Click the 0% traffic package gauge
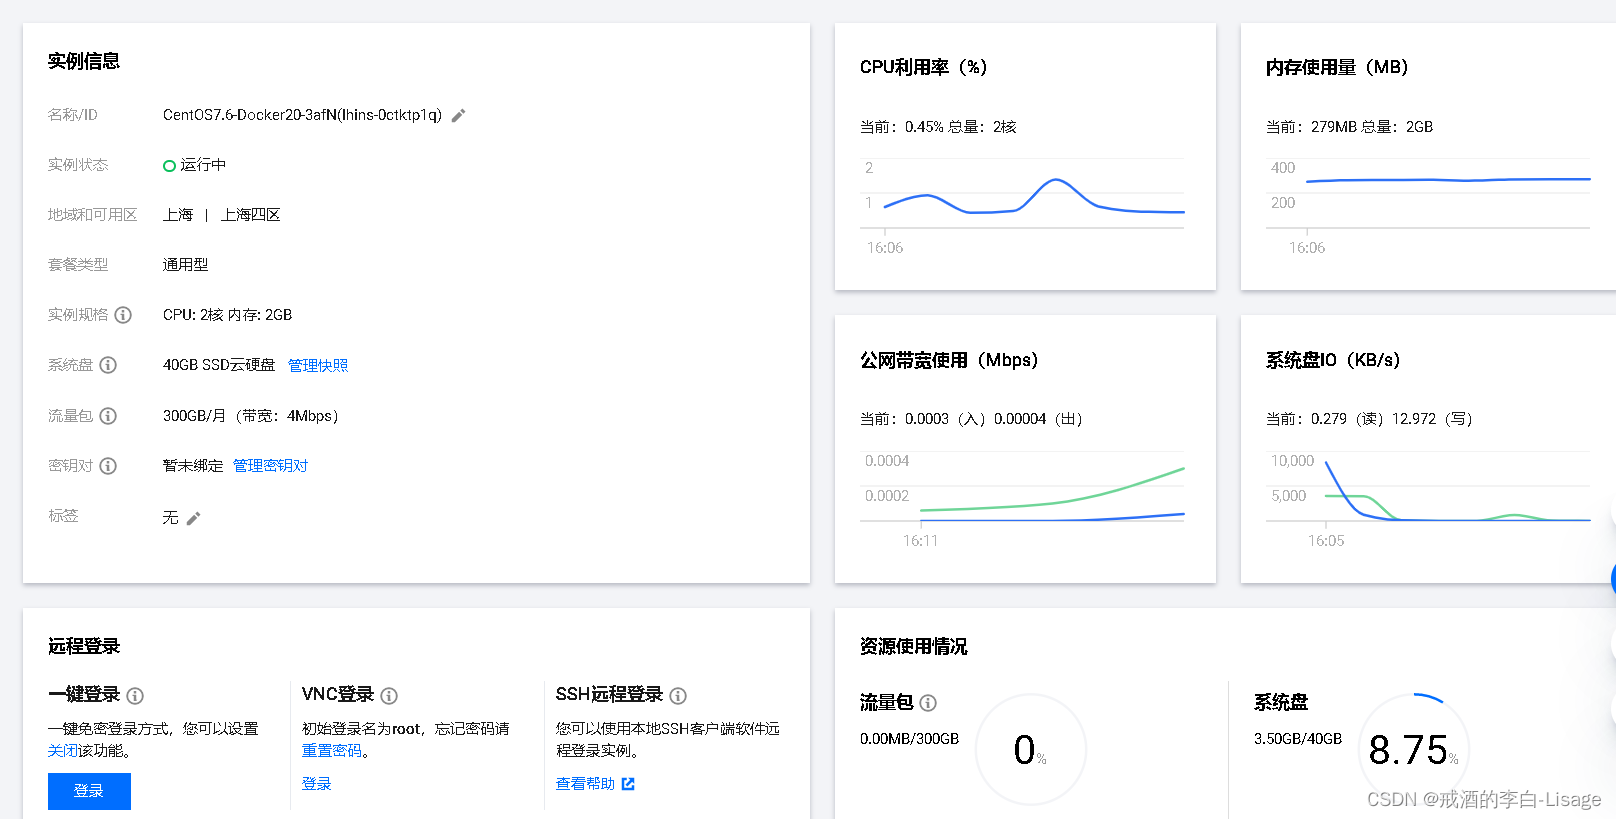Screen dimensions: 1616x819 [x=1030, y=749]
